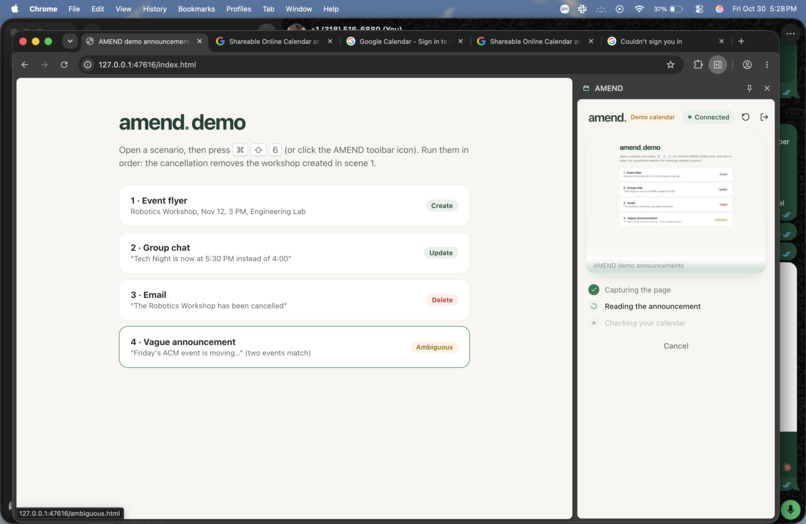Open the Edit menu

(x=98, y=9)
